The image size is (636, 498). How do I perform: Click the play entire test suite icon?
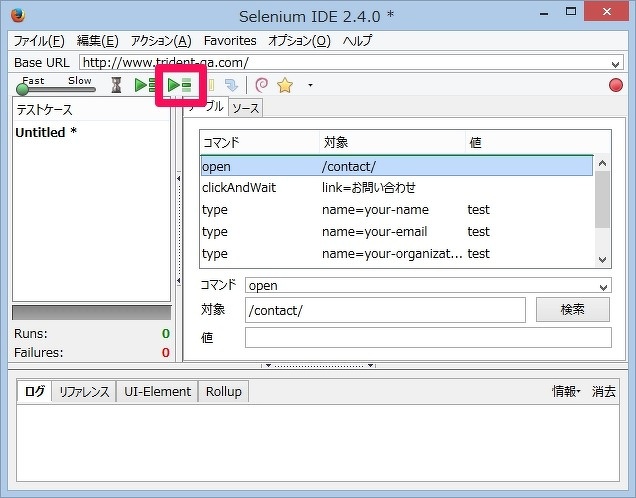[146, 86]
